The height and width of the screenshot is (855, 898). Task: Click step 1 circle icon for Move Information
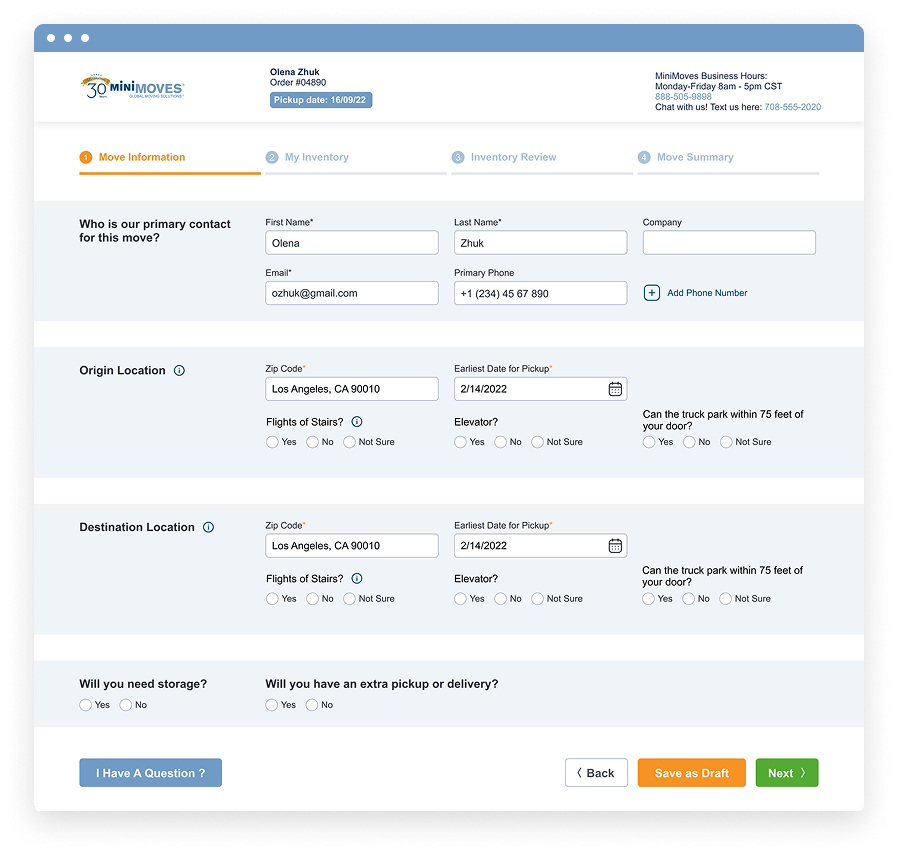[86, 157]
